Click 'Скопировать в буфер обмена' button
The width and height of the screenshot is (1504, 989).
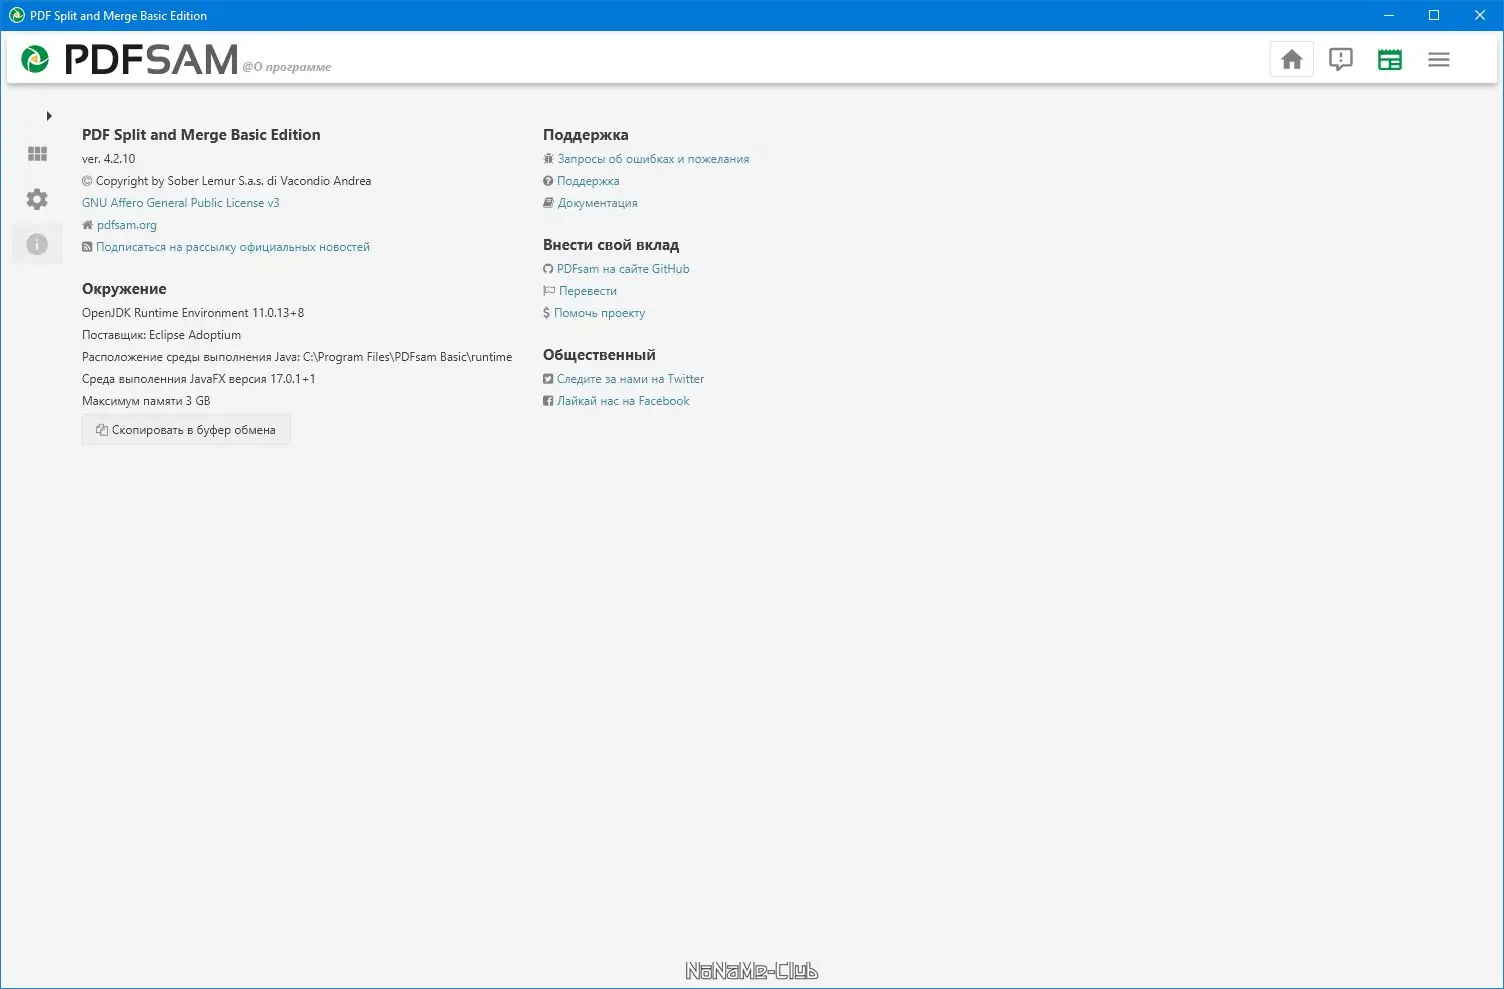tap(186, 430)
